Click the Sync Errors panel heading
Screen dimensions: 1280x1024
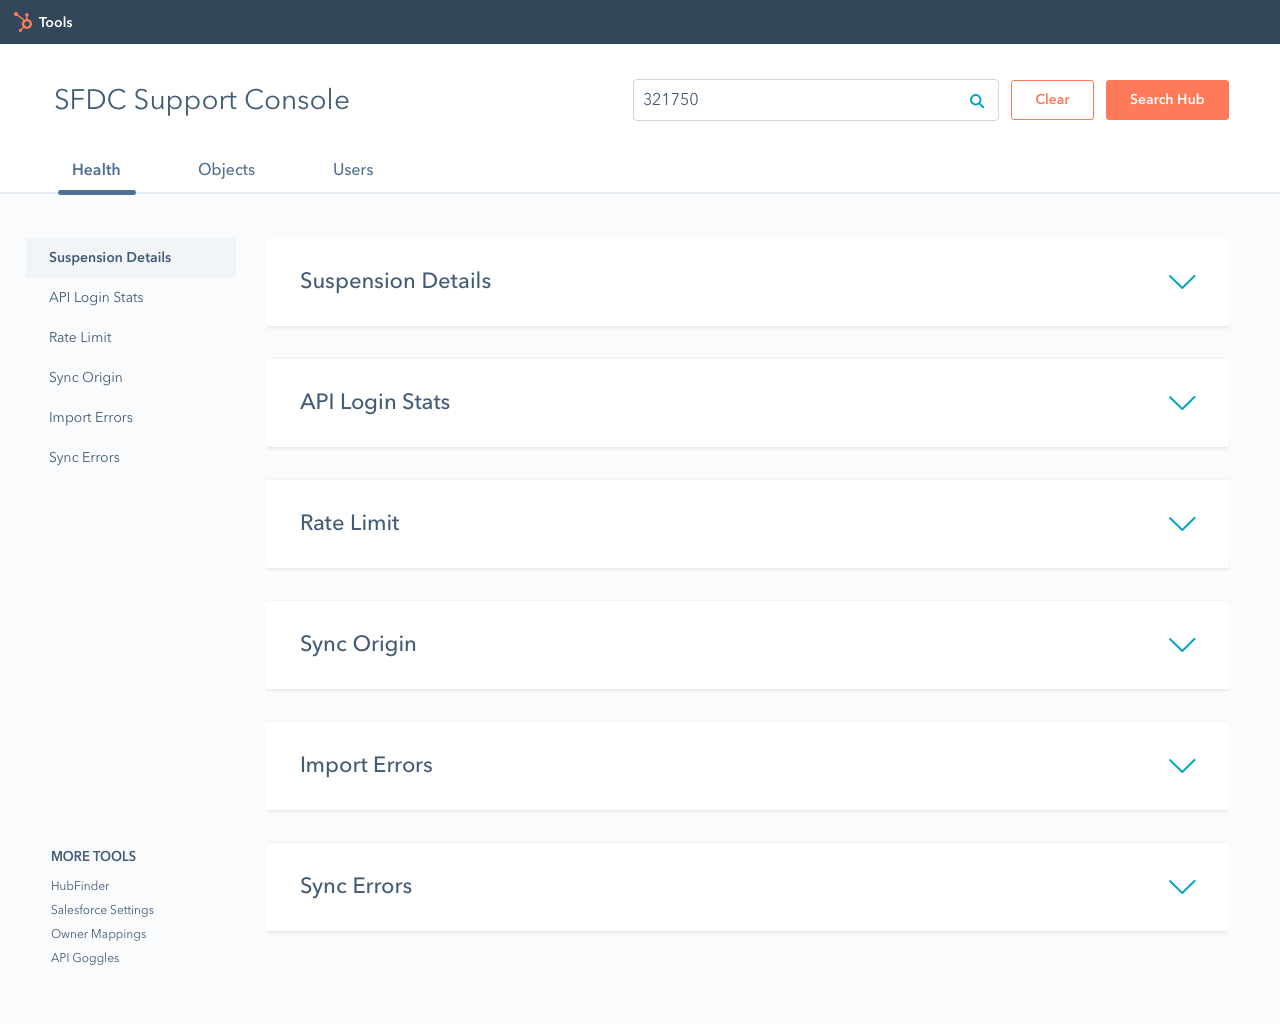point(356,886)
